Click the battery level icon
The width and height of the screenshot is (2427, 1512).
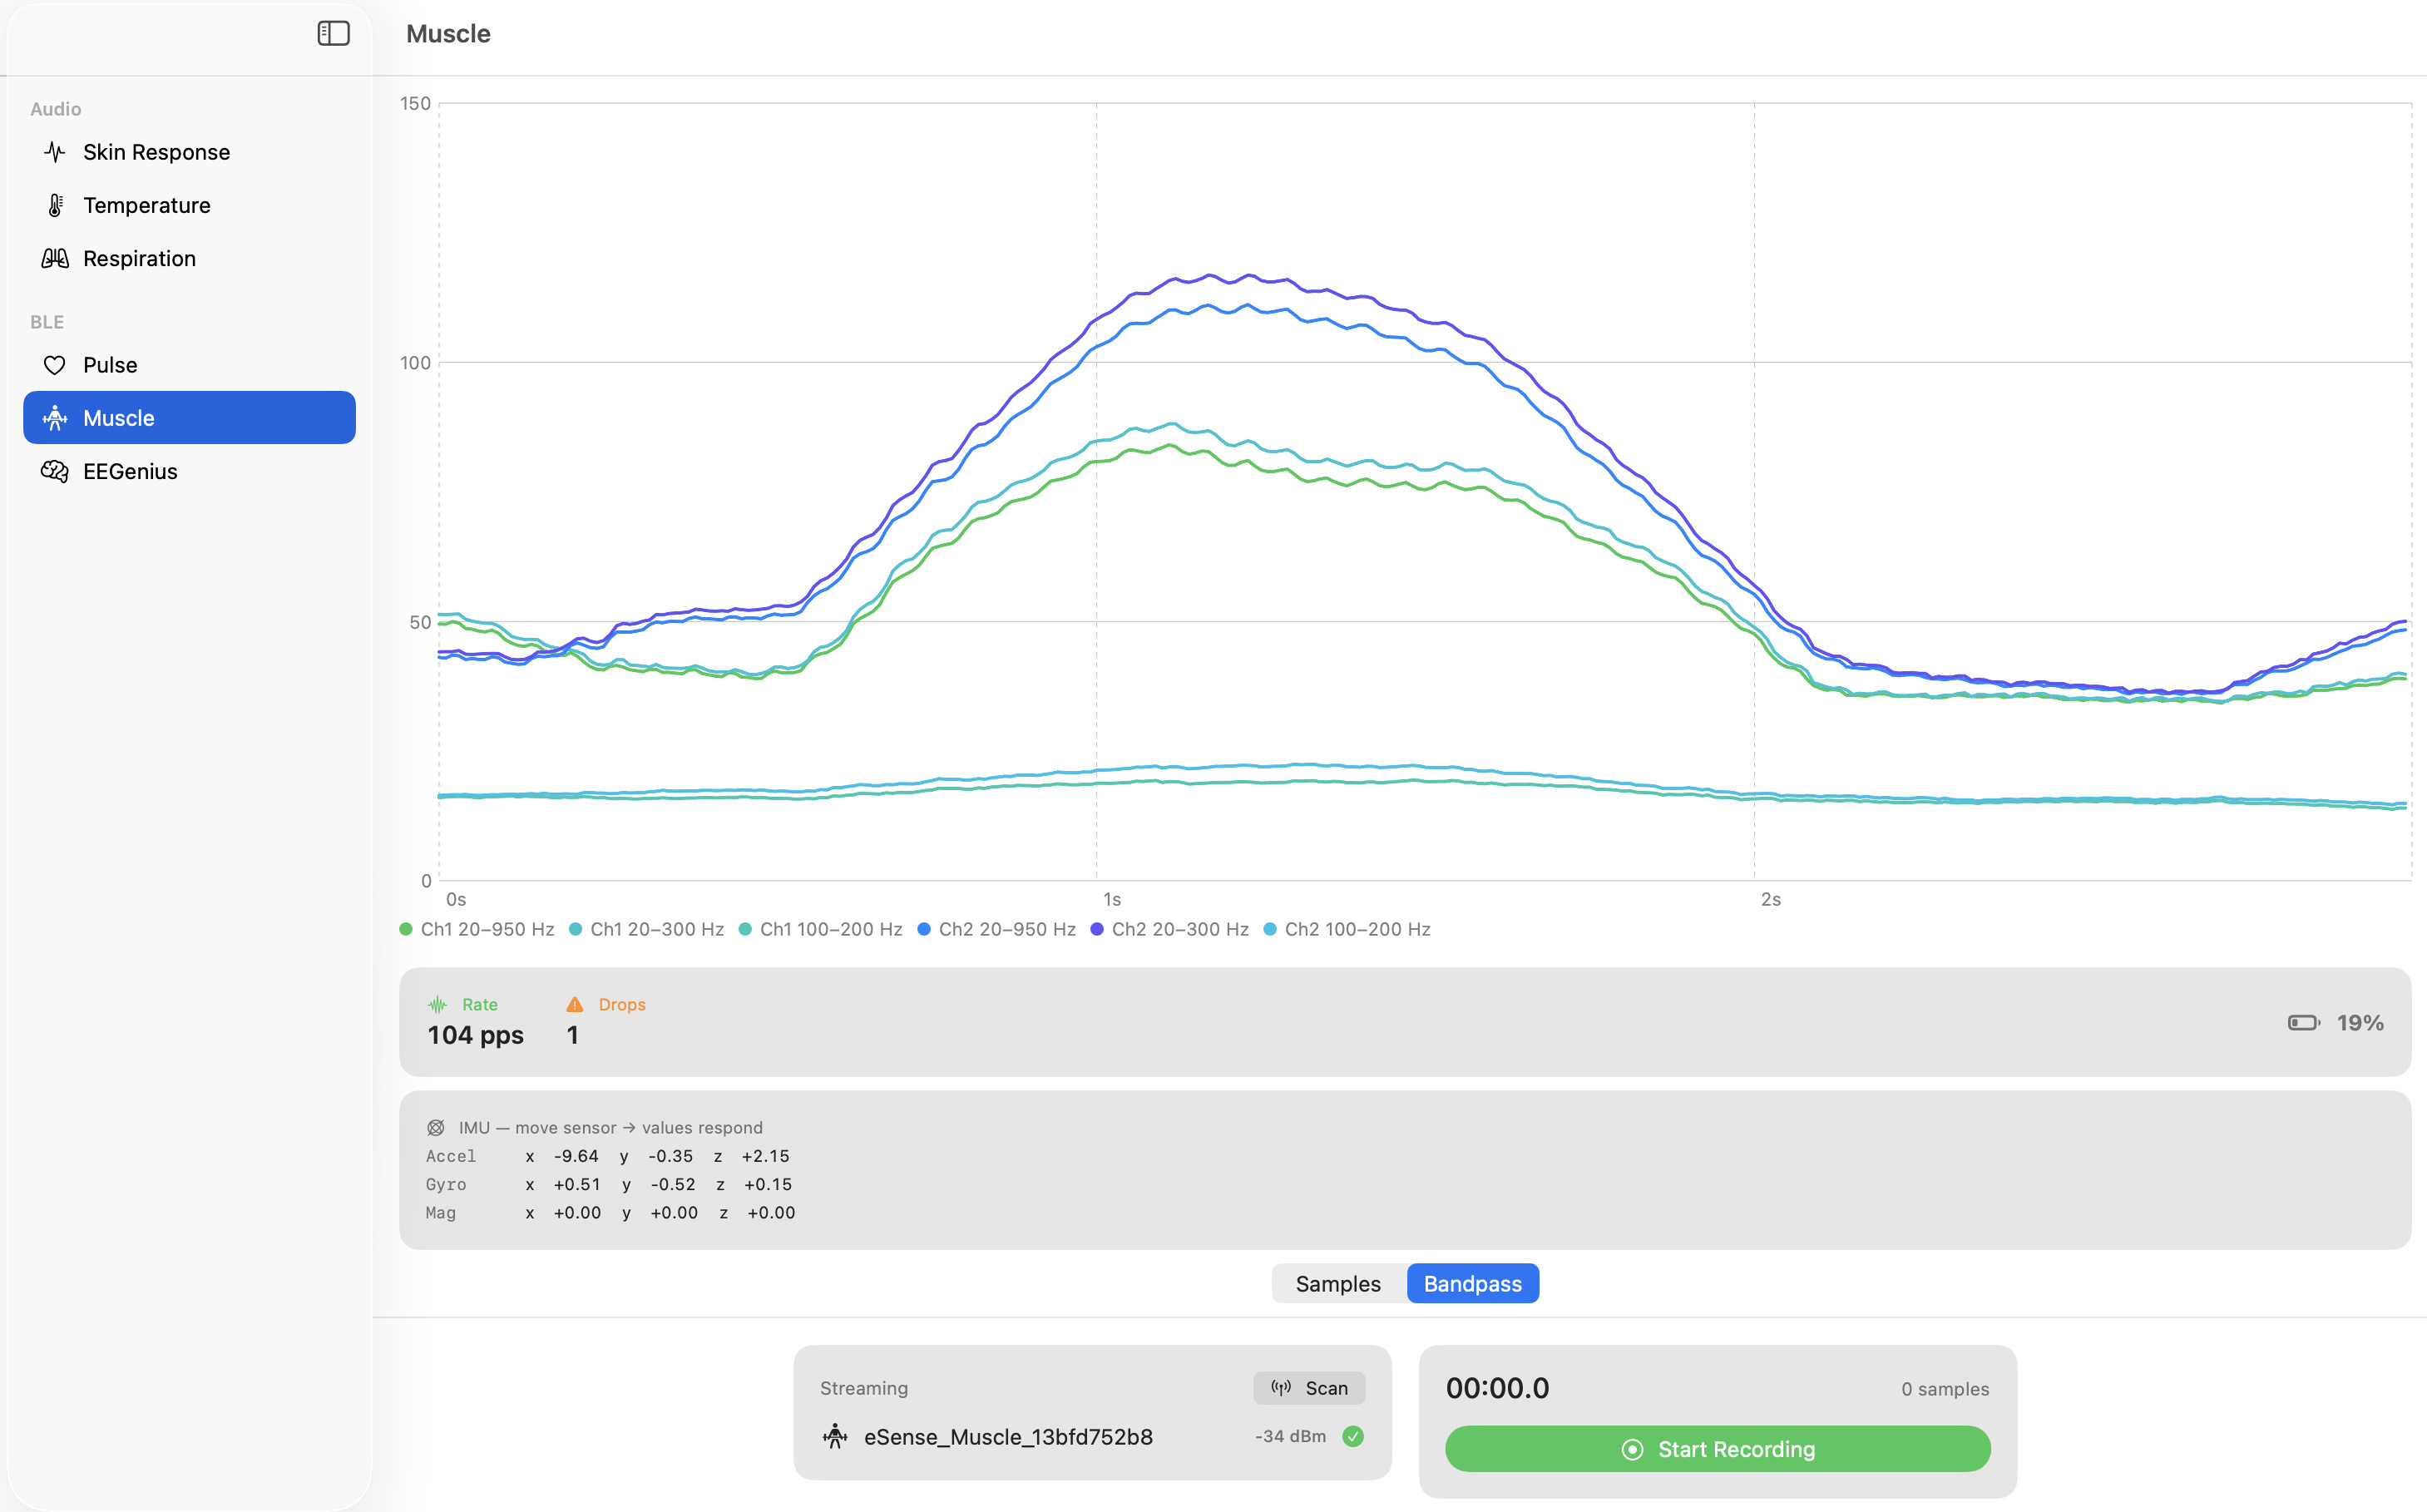click(2304, 1022)
